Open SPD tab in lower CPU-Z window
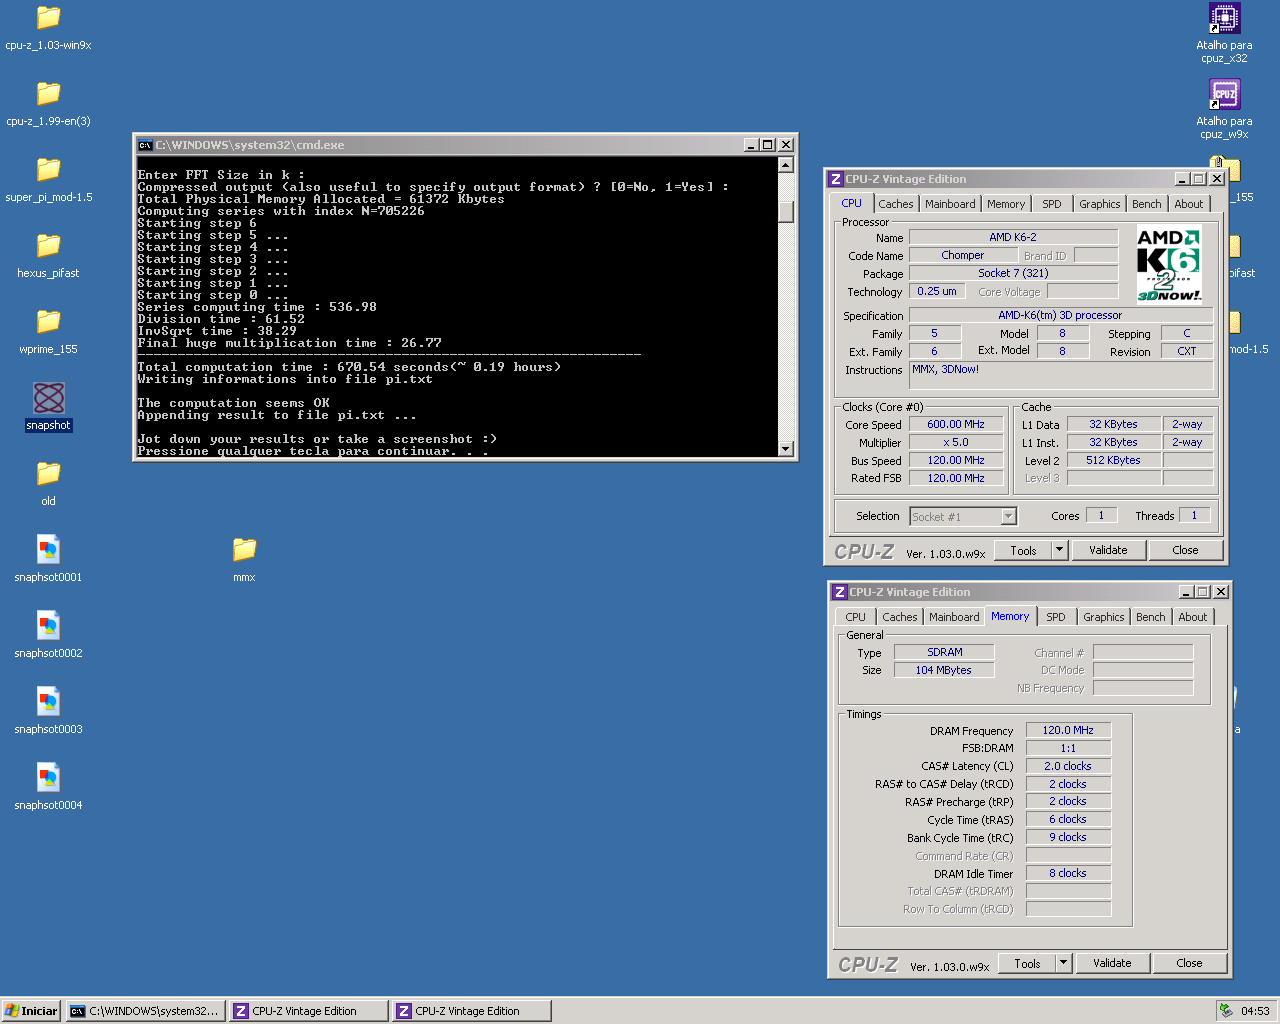 pyautogui.click(x=1055, y=617)
